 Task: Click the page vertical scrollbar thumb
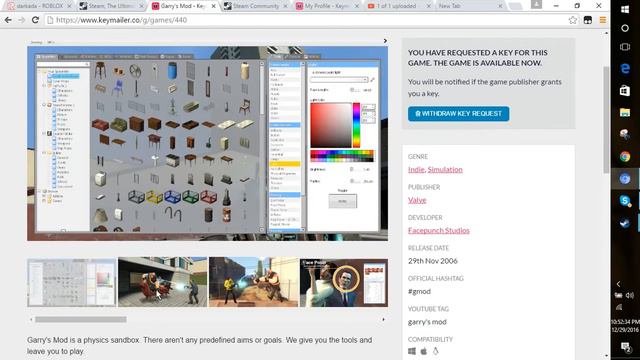(x=606, y=119)
